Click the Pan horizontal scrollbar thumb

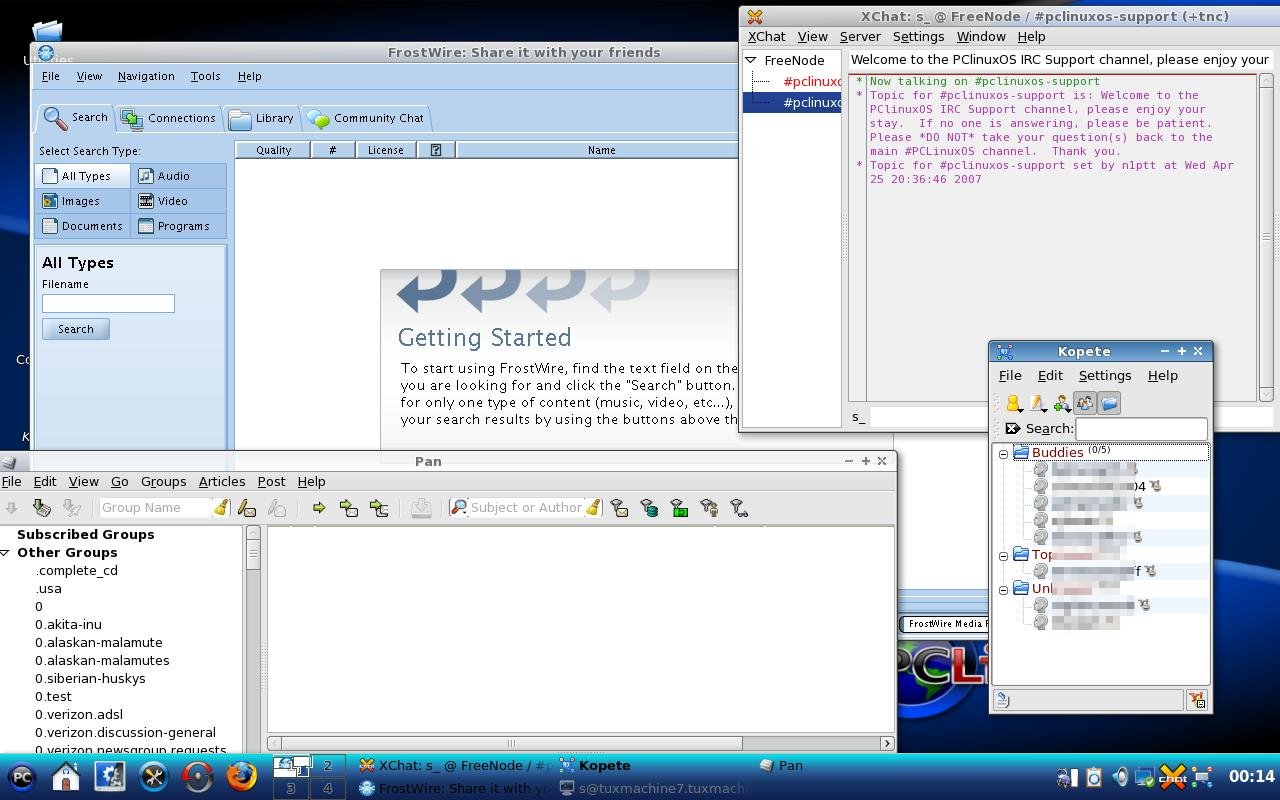point(511,743)
